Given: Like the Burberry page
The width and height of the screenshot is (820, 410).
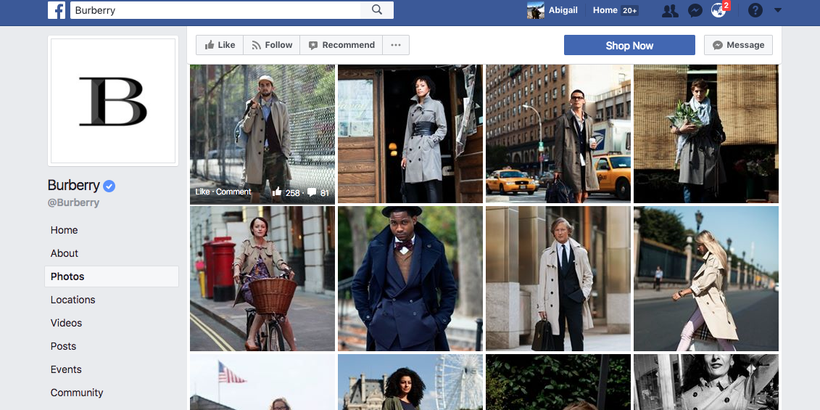Looking at the screenshot, I should pyautogui.click(x=220, y=45).
